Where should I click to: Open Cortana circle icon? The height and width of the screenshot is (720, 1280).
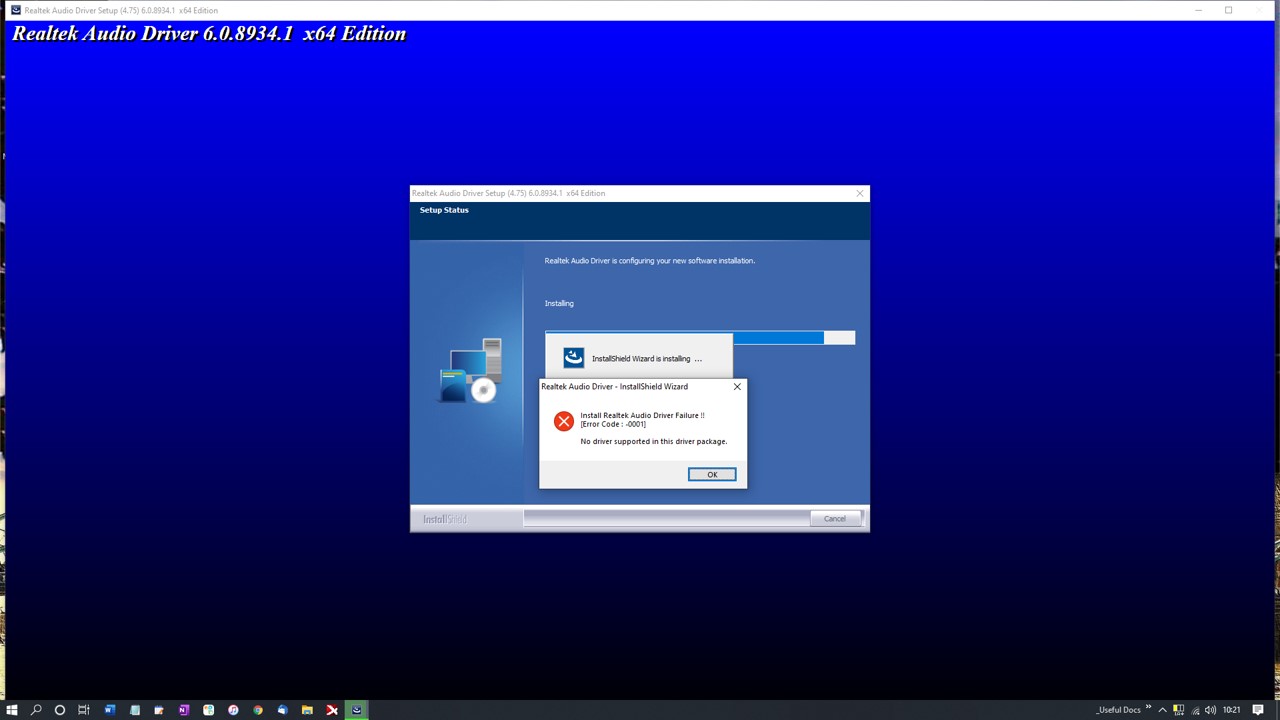point(60,710)
